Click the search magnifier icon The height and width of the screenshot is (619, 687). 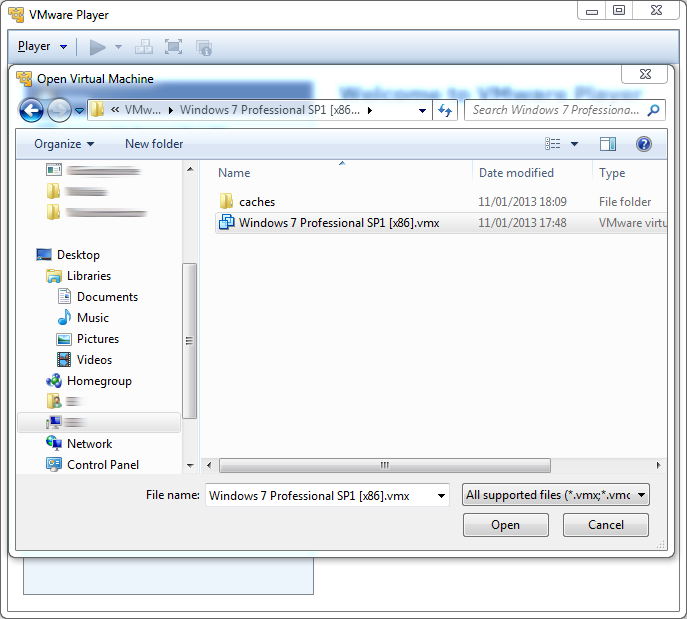[x=654, y=110]
